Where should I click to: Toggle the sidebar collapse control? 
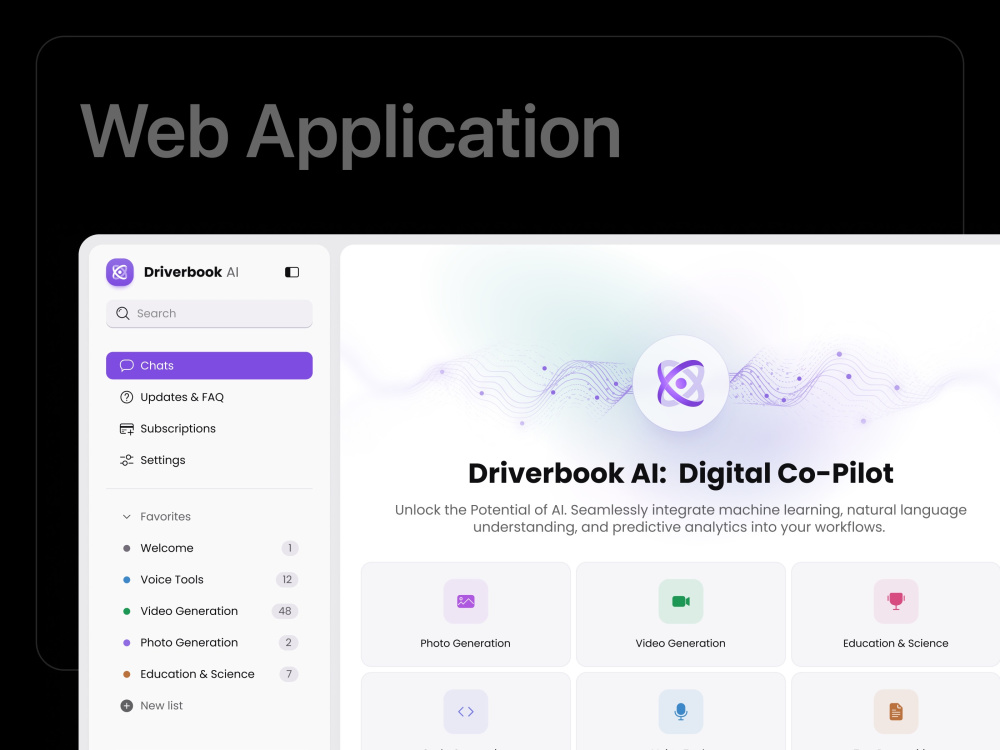click(291, 271)
